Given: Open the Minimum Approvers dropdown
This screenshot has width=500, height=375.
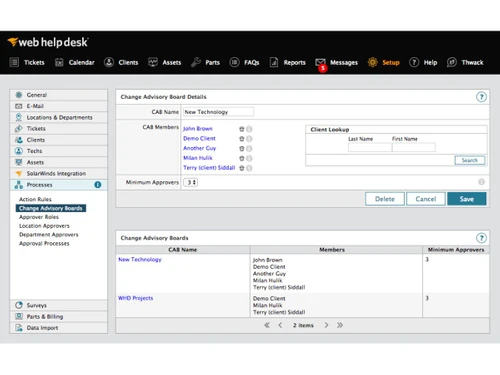Looking at the screenshot, I should [191, 182].
